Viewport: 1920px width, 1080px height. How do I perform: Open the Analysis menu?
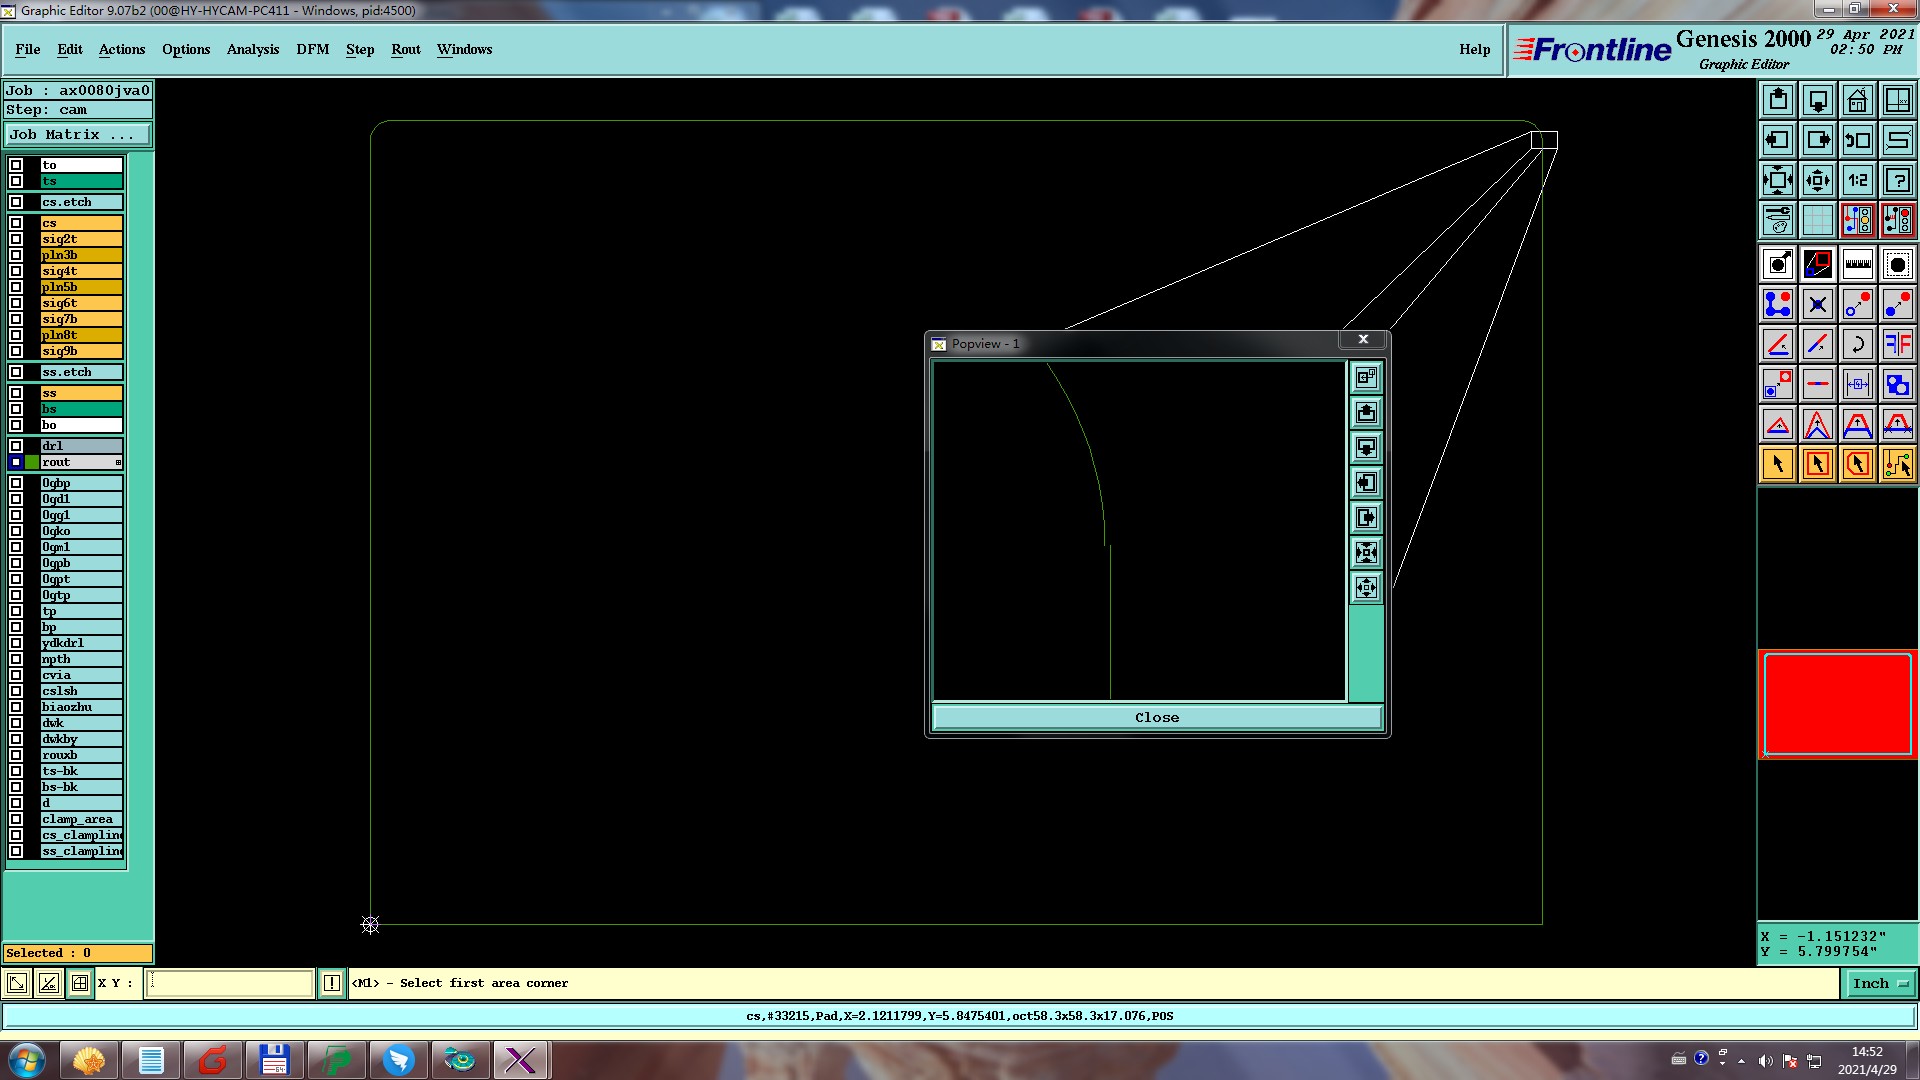252,49
